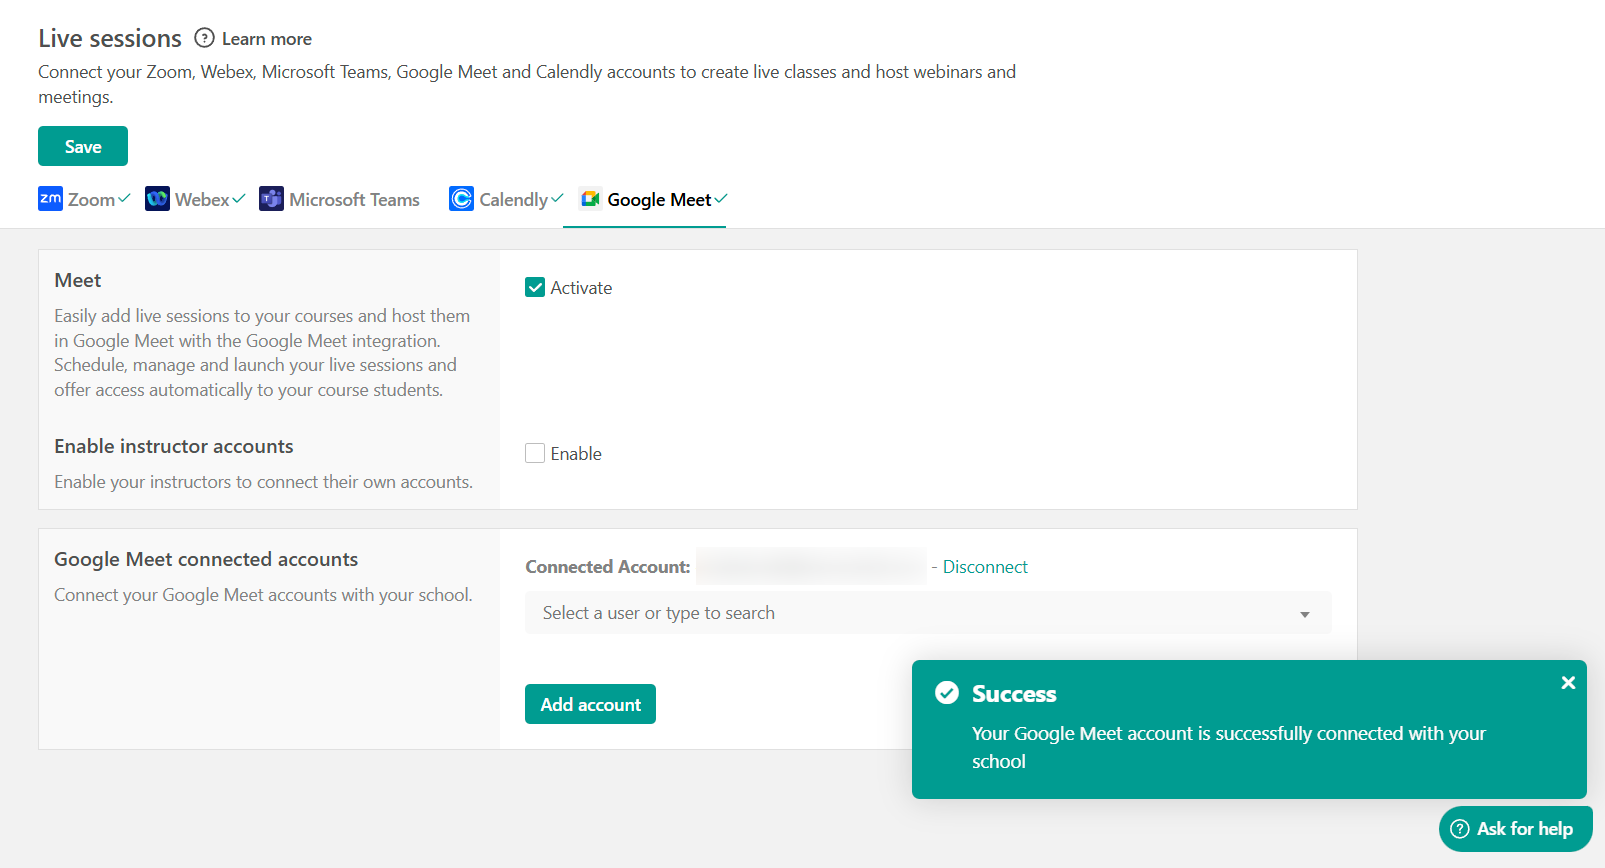Switch to the Calendly tab
The image size is (1605, 868).
506,199
